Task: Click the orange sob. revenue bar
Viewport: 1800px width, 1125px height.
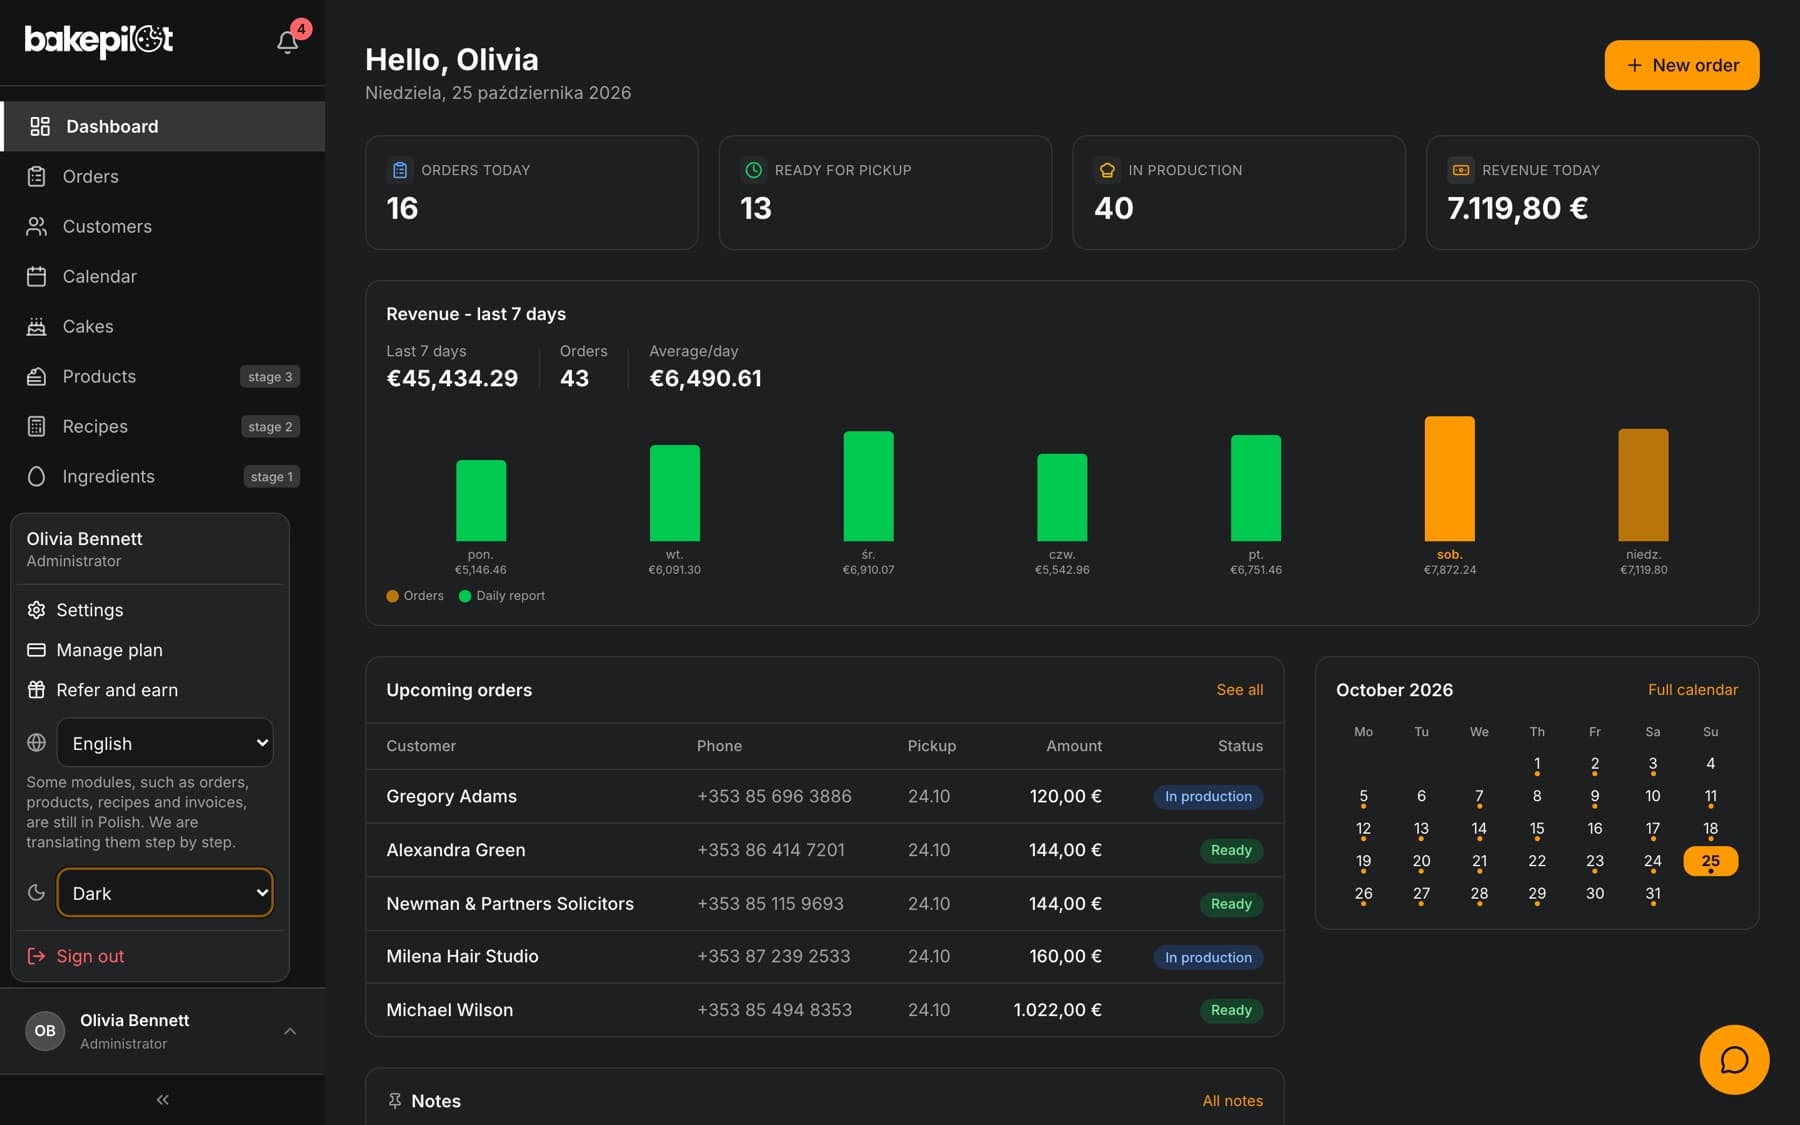Action: 1450,478
